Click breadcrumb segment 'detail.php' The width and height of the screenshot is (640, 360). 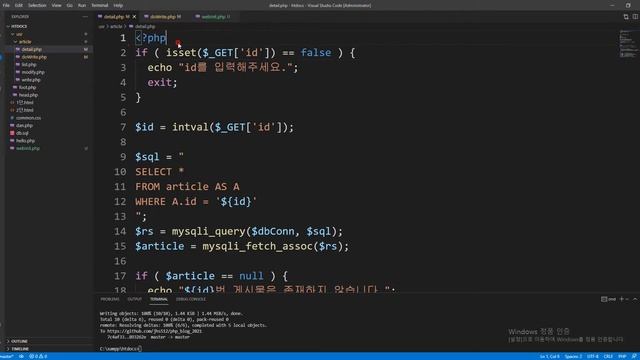pyautogui.click(x=145, y=27)
